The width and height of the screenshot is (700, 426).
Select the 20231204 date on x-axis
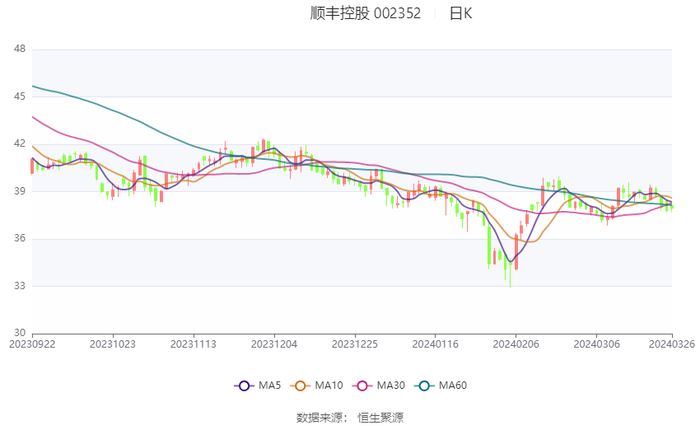coord(274,343)
